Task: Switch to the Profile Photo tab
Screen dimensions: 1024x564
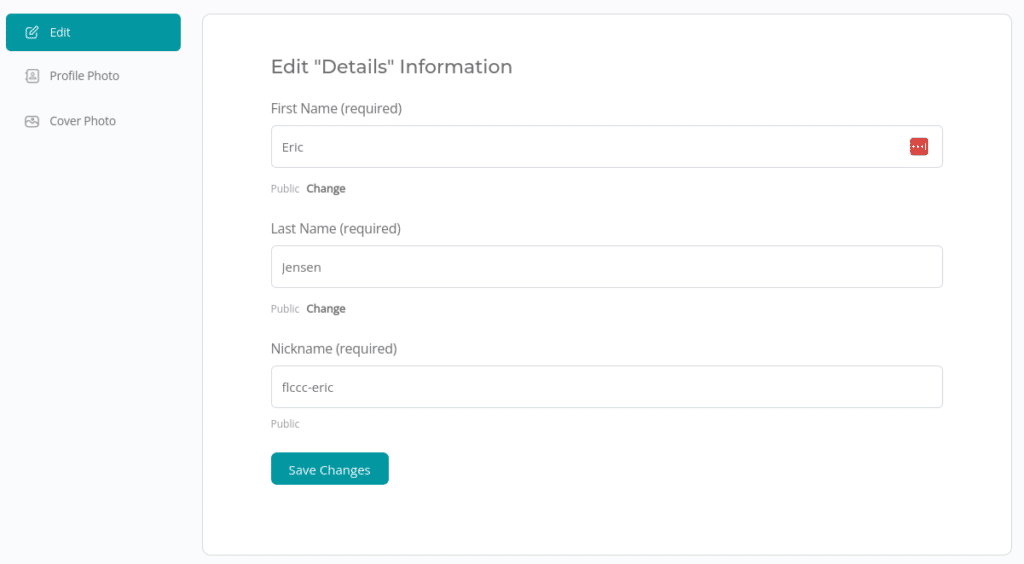Action: [84, 76]
